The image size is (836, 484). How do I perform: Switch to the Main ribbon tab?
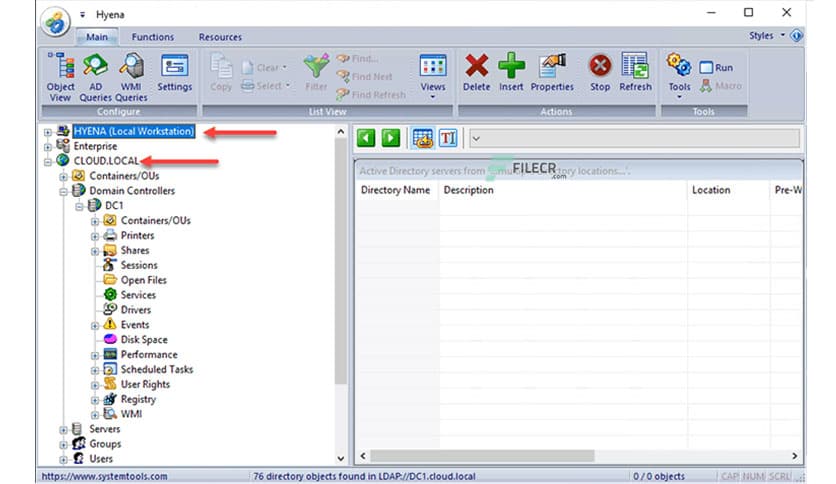[x=97, y=37]
